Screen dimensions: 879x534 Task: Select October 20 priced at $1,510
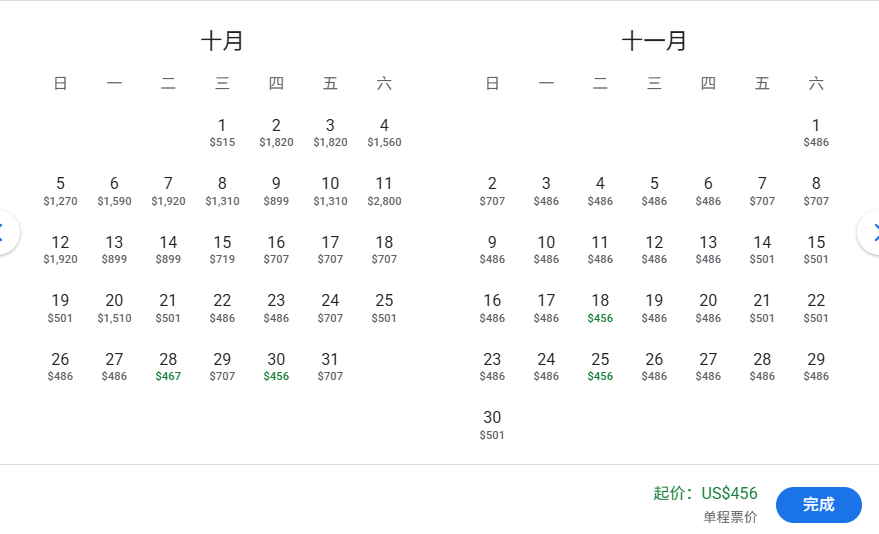pos(114,308)
